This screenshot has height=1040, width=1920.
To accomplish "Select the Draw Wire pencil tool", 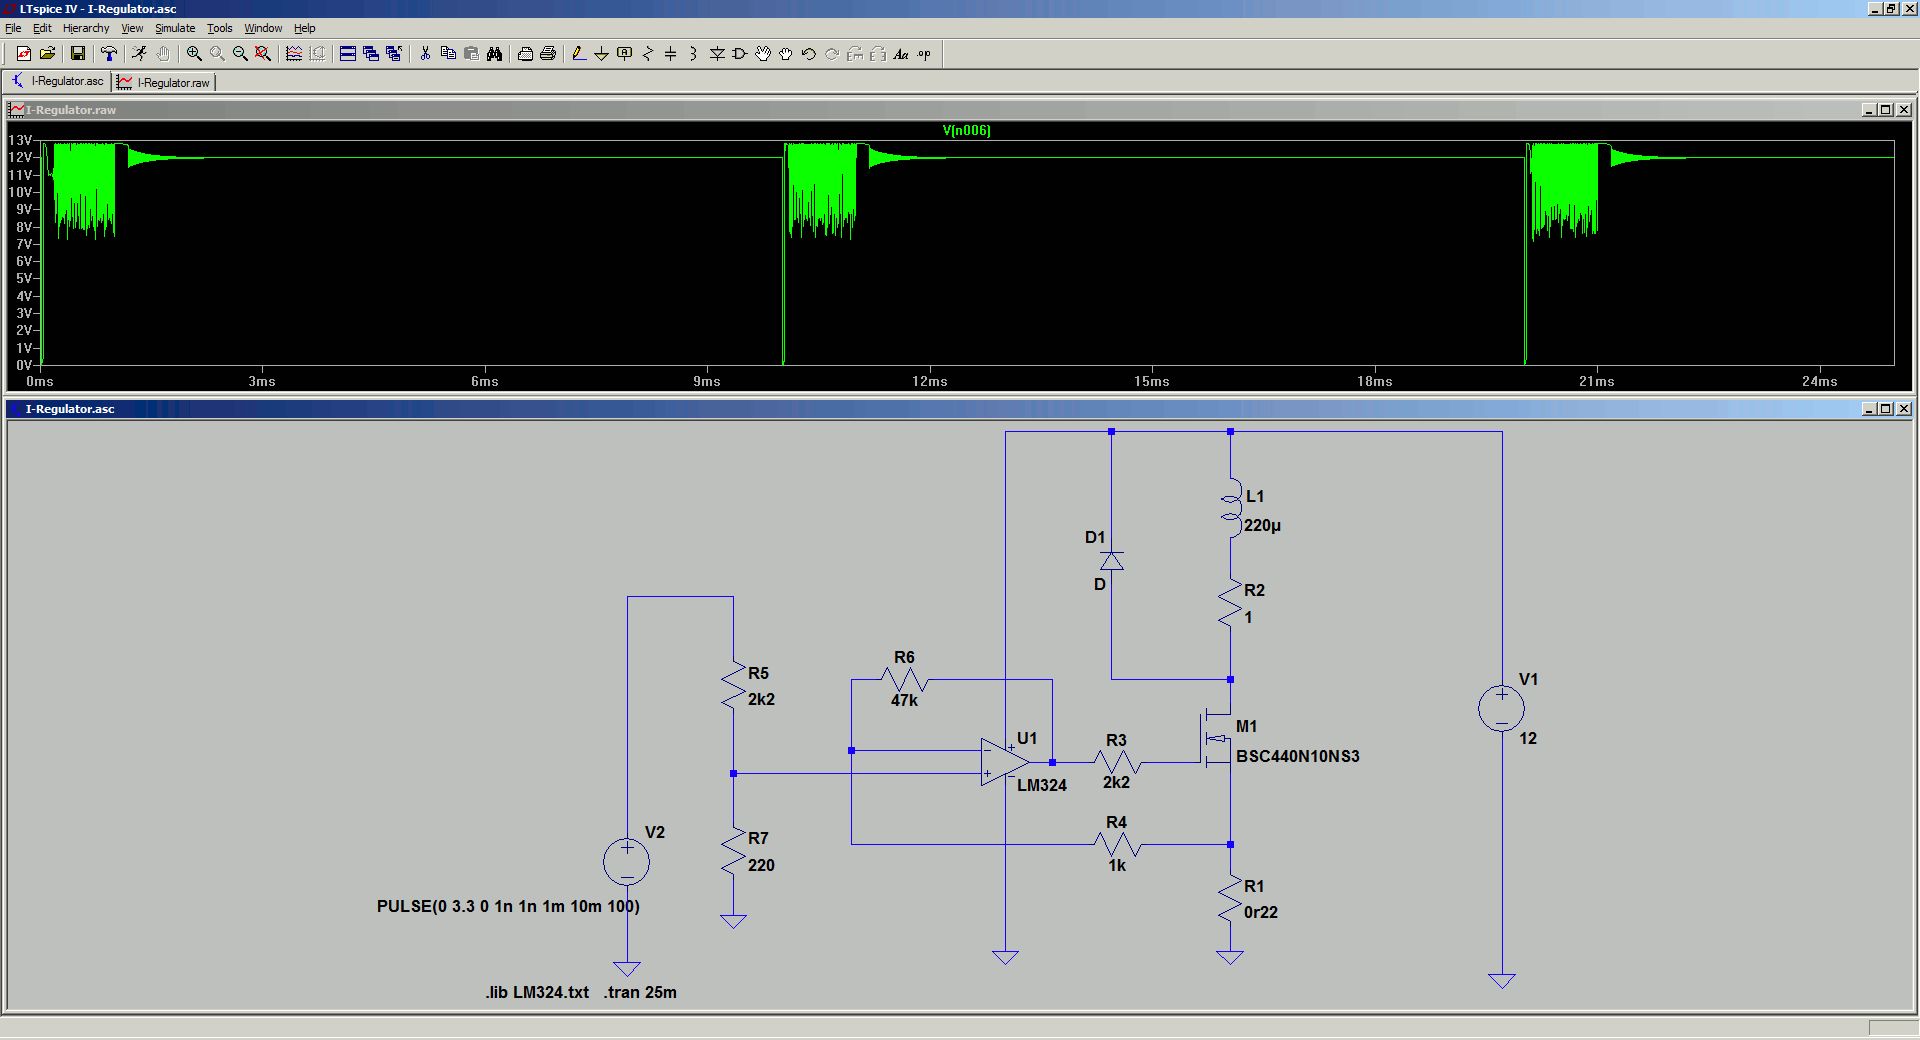I will pos(578,54).
